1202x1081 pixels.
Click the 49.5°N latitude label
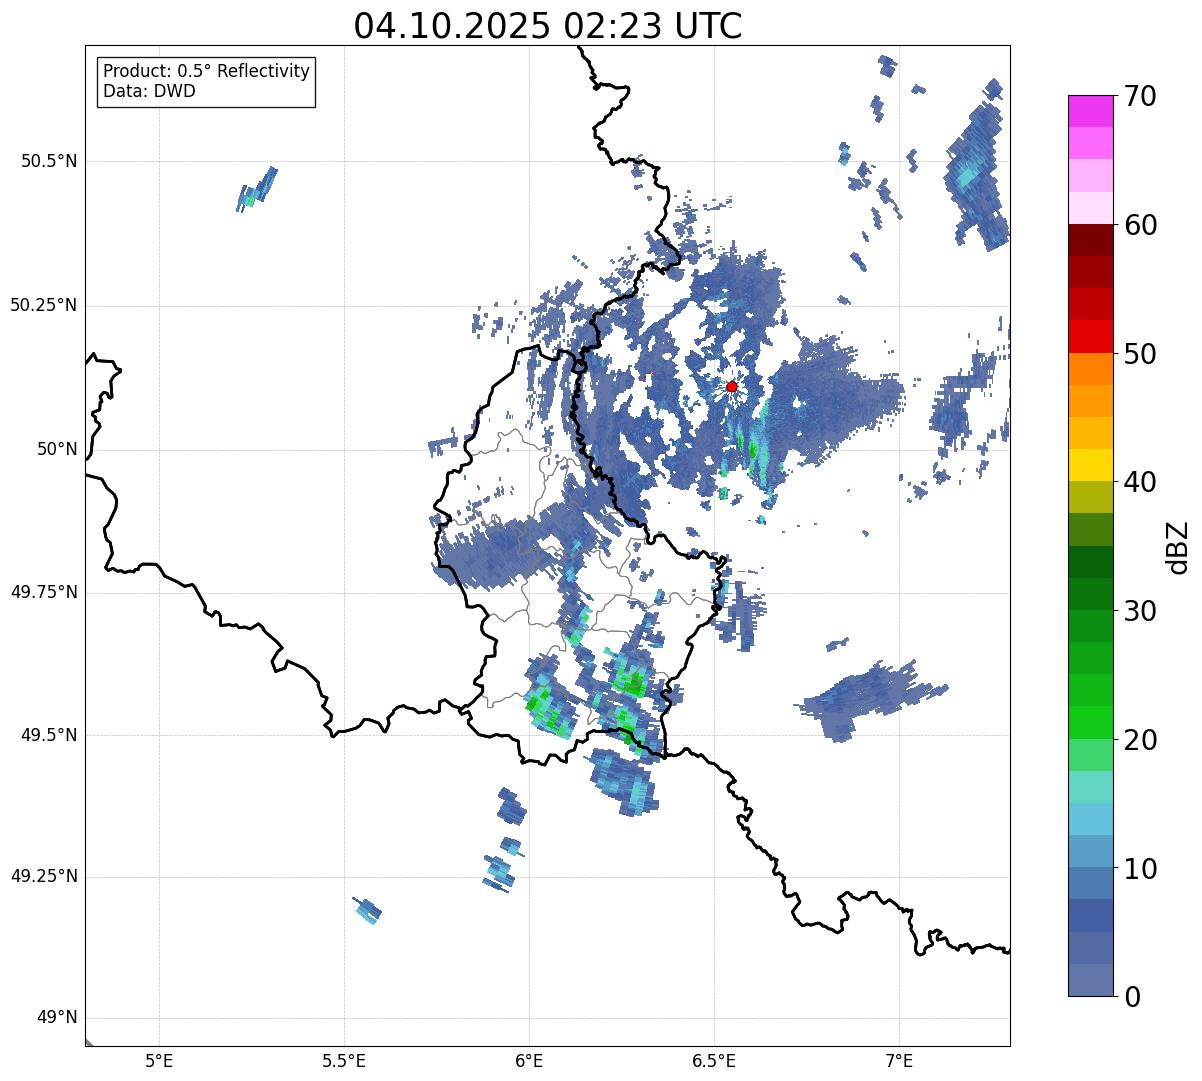pyautogui.click(x=49, y=735)
